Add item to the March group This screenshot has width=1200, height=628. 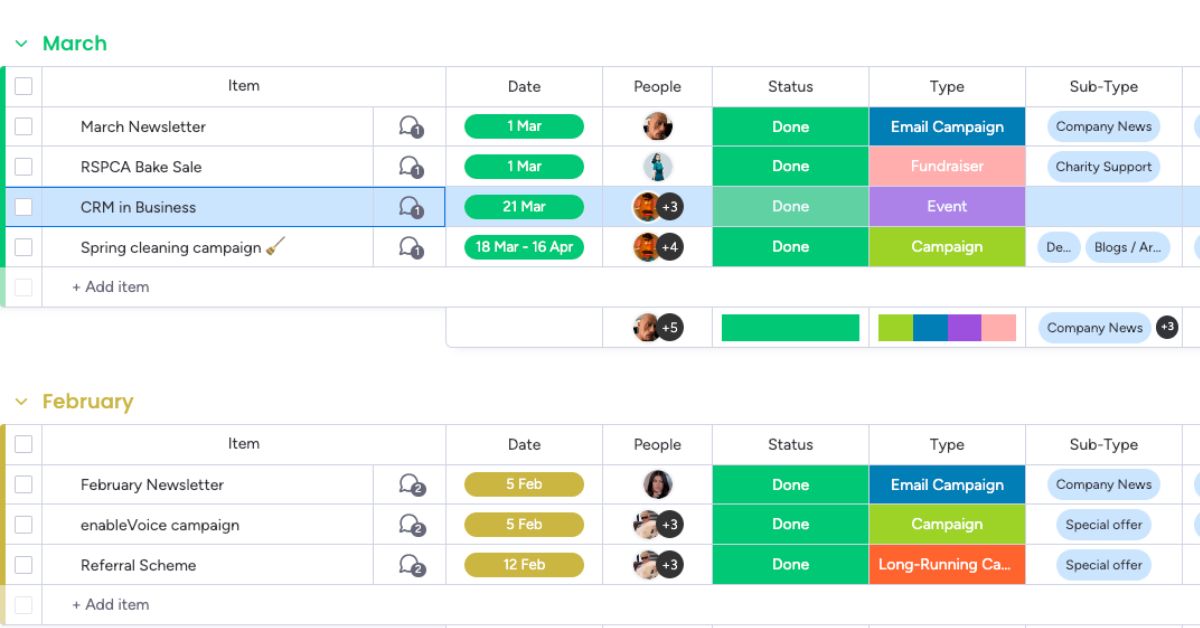pyautogui.click(x=111, y=287)
